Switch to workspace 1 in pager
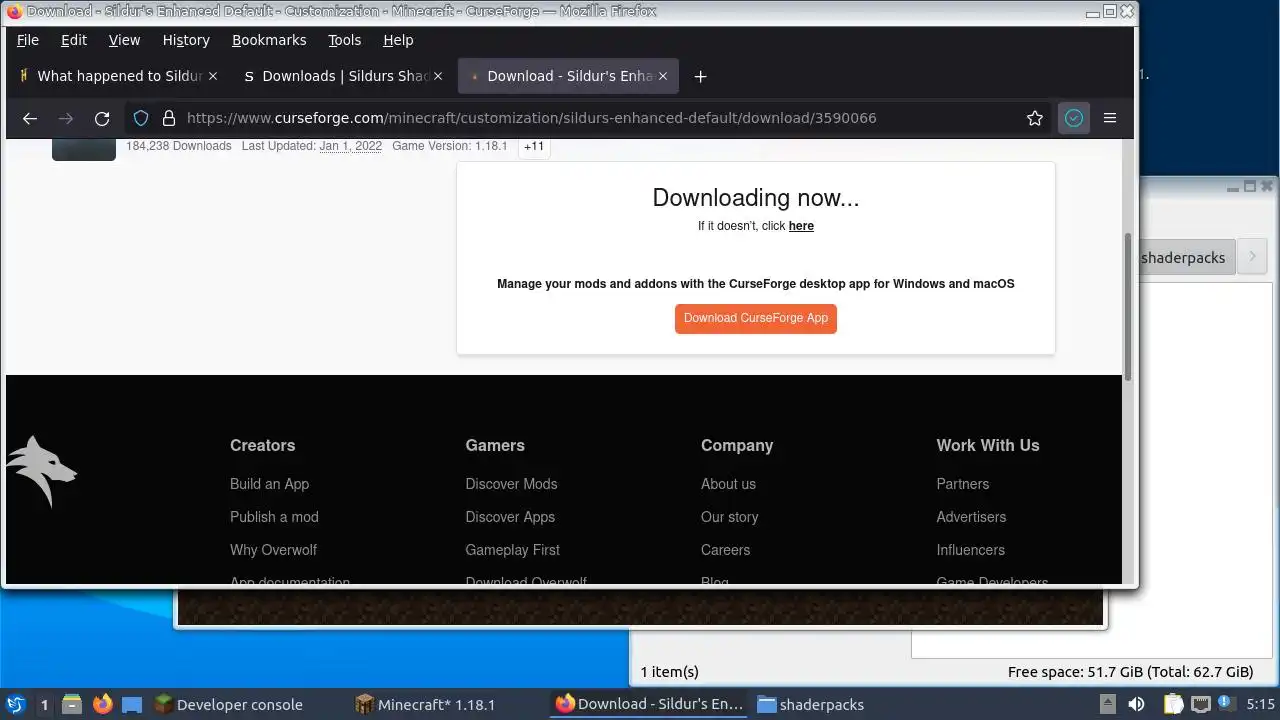 coord(44,704)
